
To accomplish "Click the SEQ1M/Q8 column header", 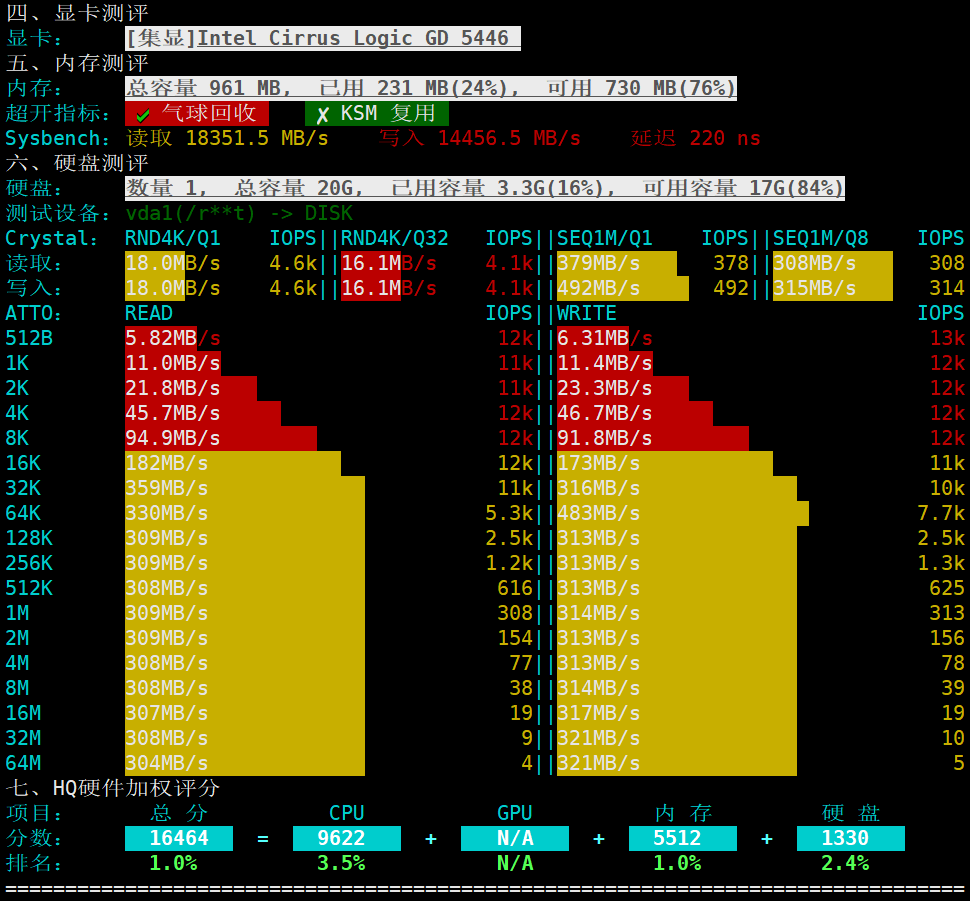I will (820, 238).
